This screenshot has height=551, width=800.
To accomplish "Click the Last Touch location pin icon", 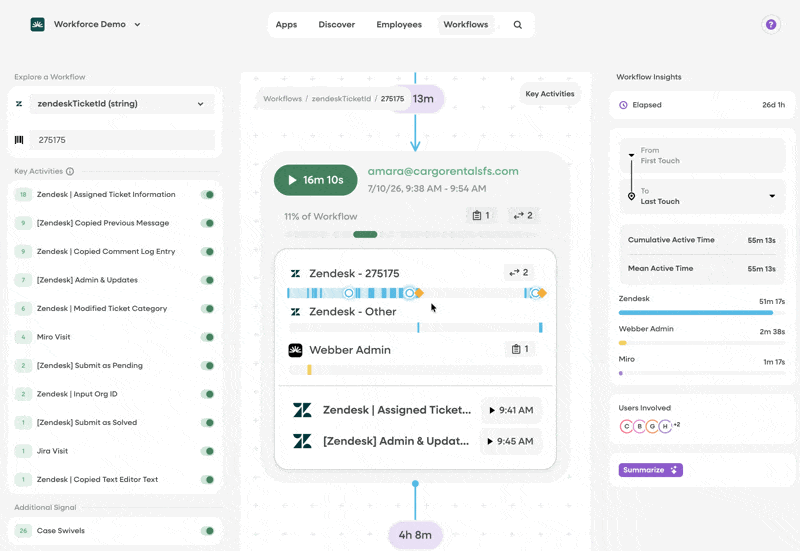I will (631, 196).
